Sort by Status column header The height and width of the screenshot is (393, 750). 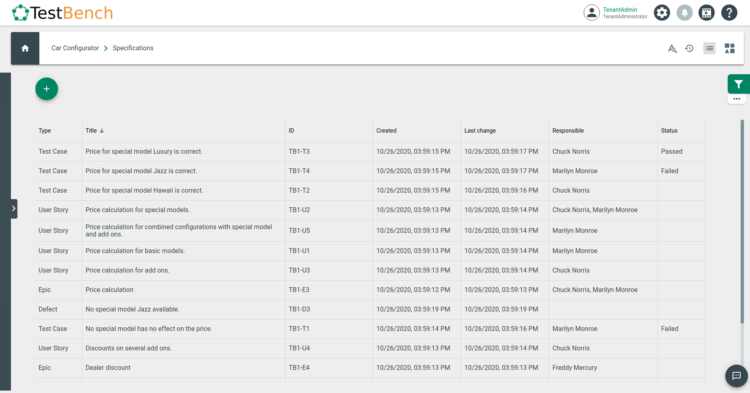click(669, 131)
